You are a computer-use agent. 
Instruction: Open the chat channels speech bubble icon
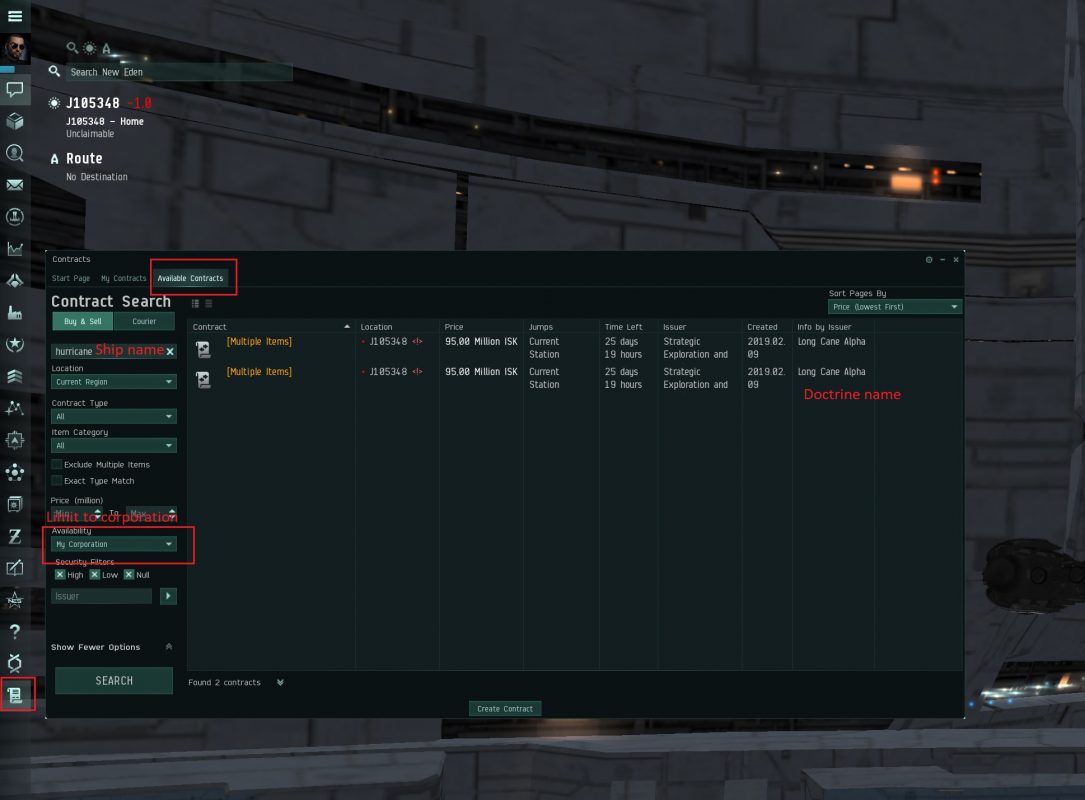(x=15, y=89)
